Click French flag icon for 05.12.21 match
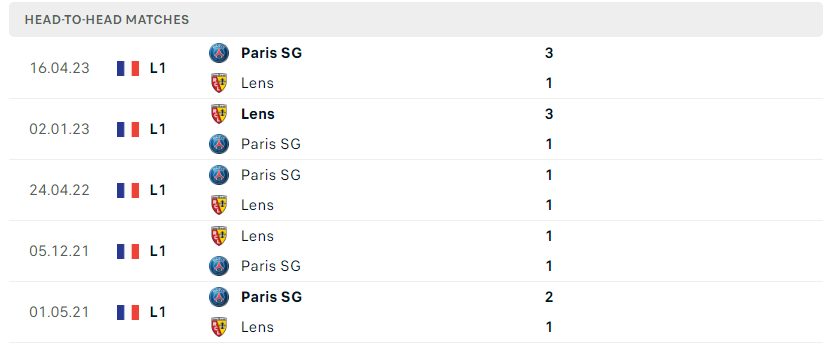Viewport: 832px width, 362px height. pyautogui.click(x=128, y=251)
